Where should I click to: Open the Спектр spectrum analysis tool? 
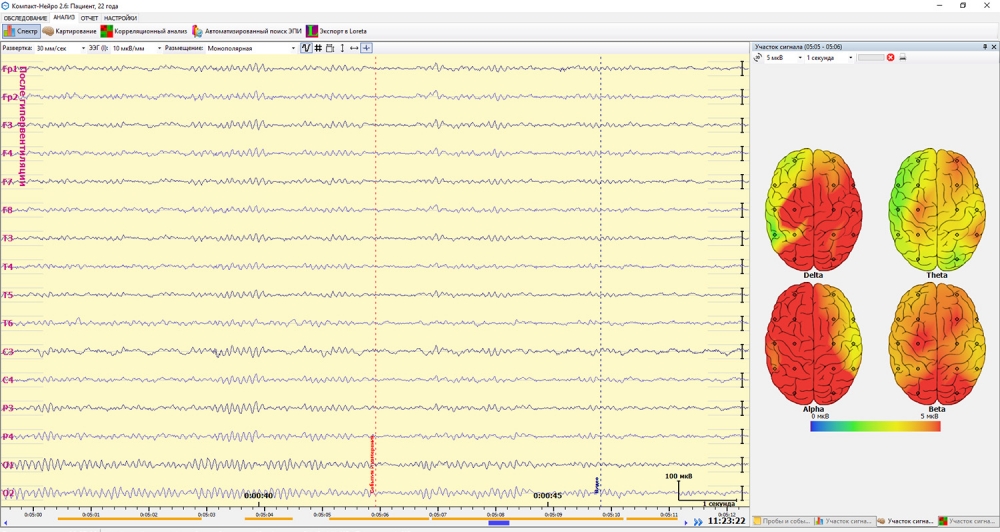[21, 31]
